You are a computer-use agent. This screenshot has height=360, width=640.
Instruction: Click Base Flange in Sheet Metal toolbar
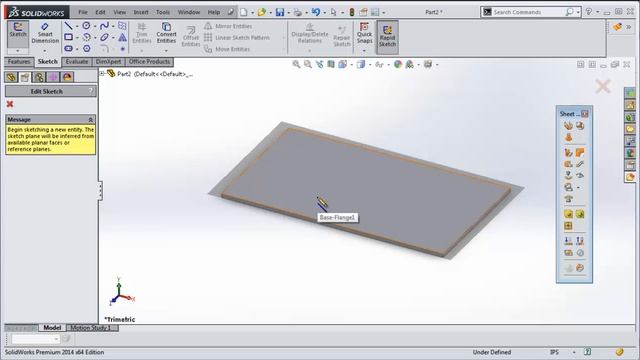point(568,125)
